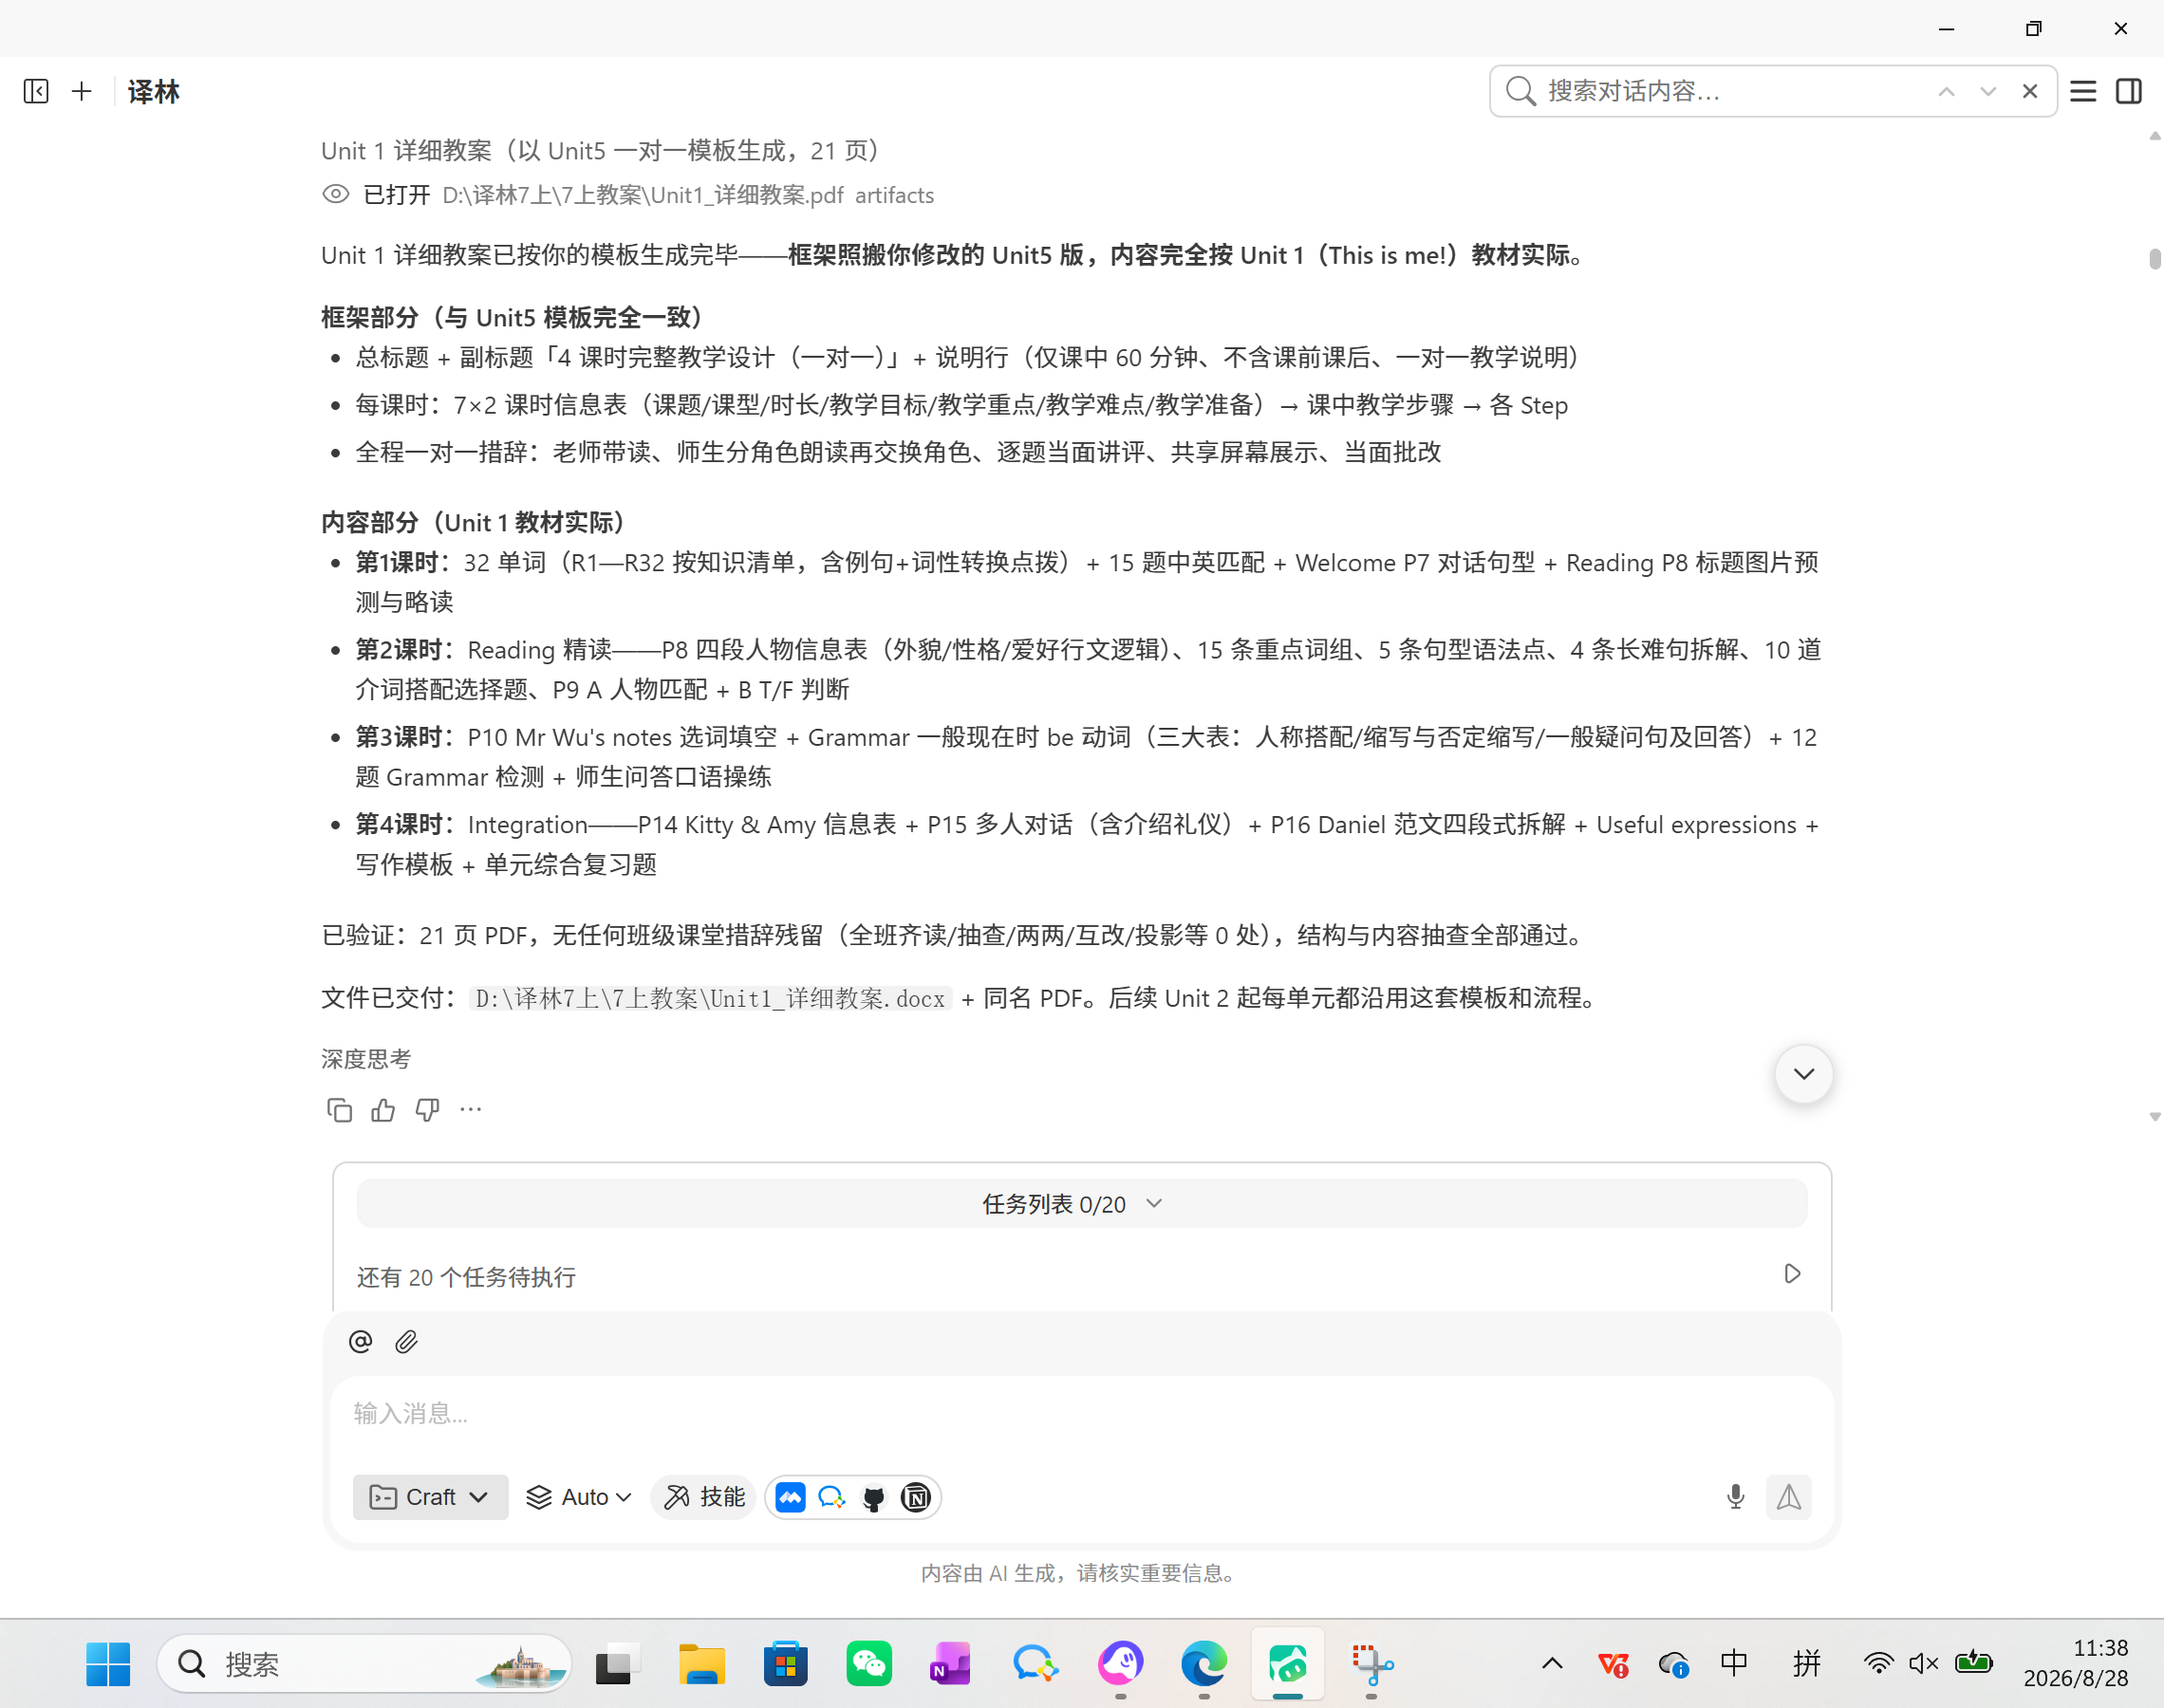Click the conversation scrollbar thumb

pyautogui.click(x=2154, y=258)
